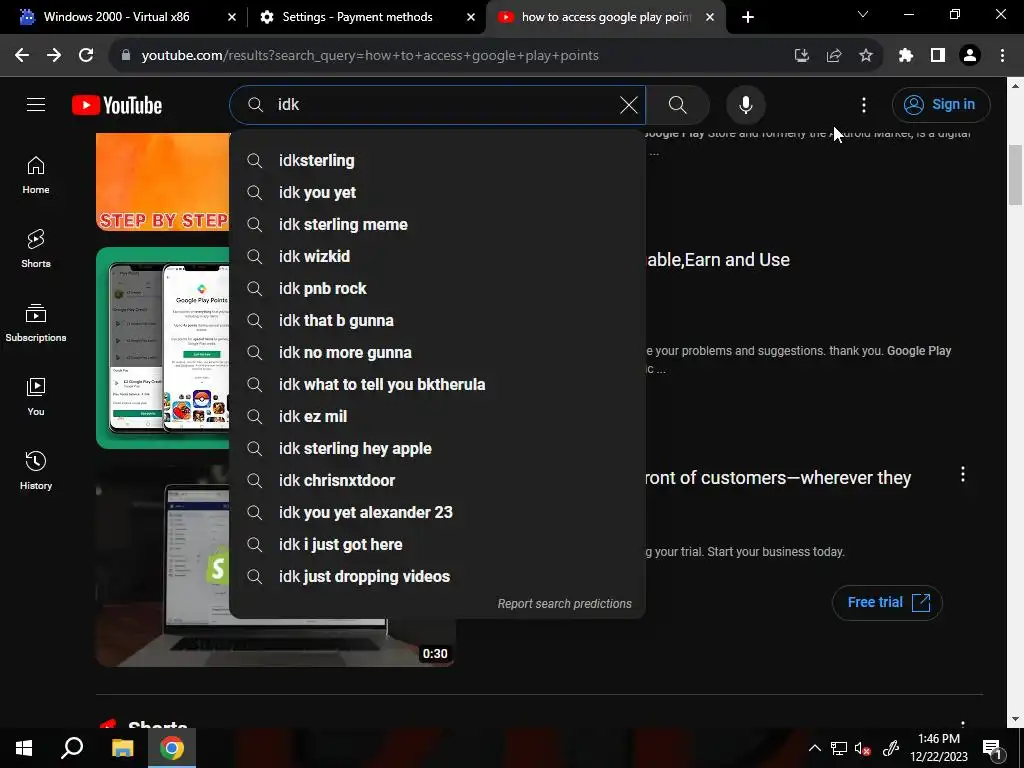Click the lock site-info icon
Screen dimensions: 1024x768
click(x=126, y=55)
